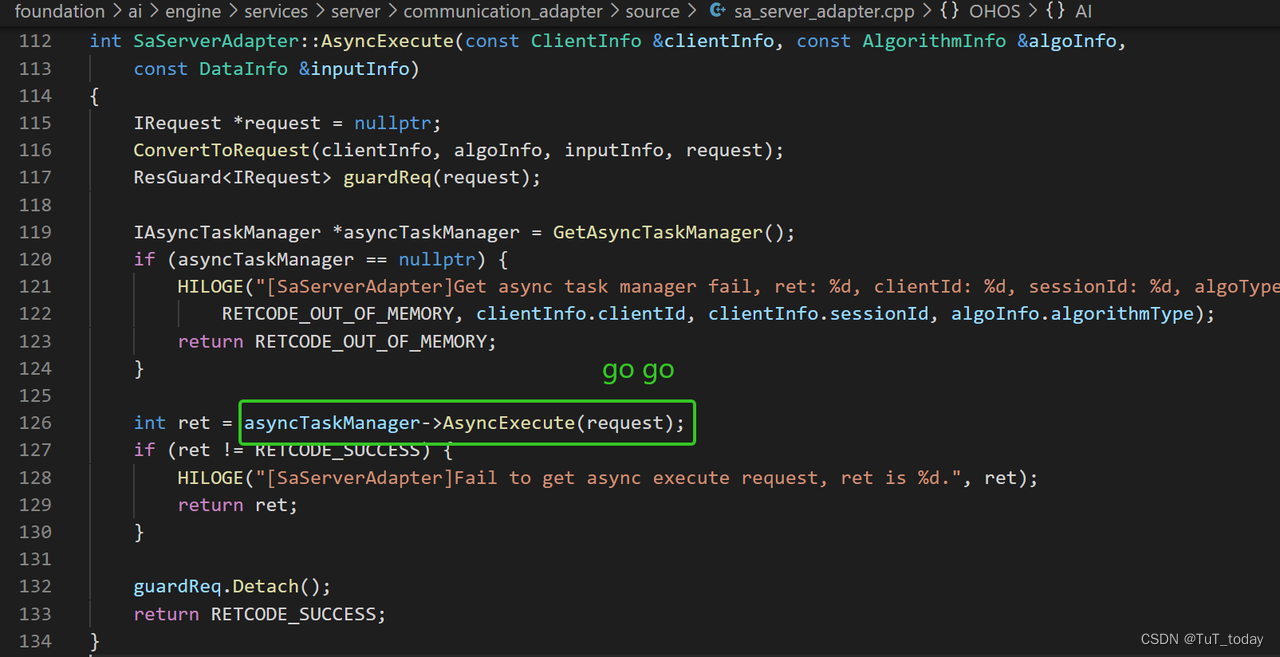Click 'ResGuard<IRequest>' on line 117

click(x=232, y=177)
